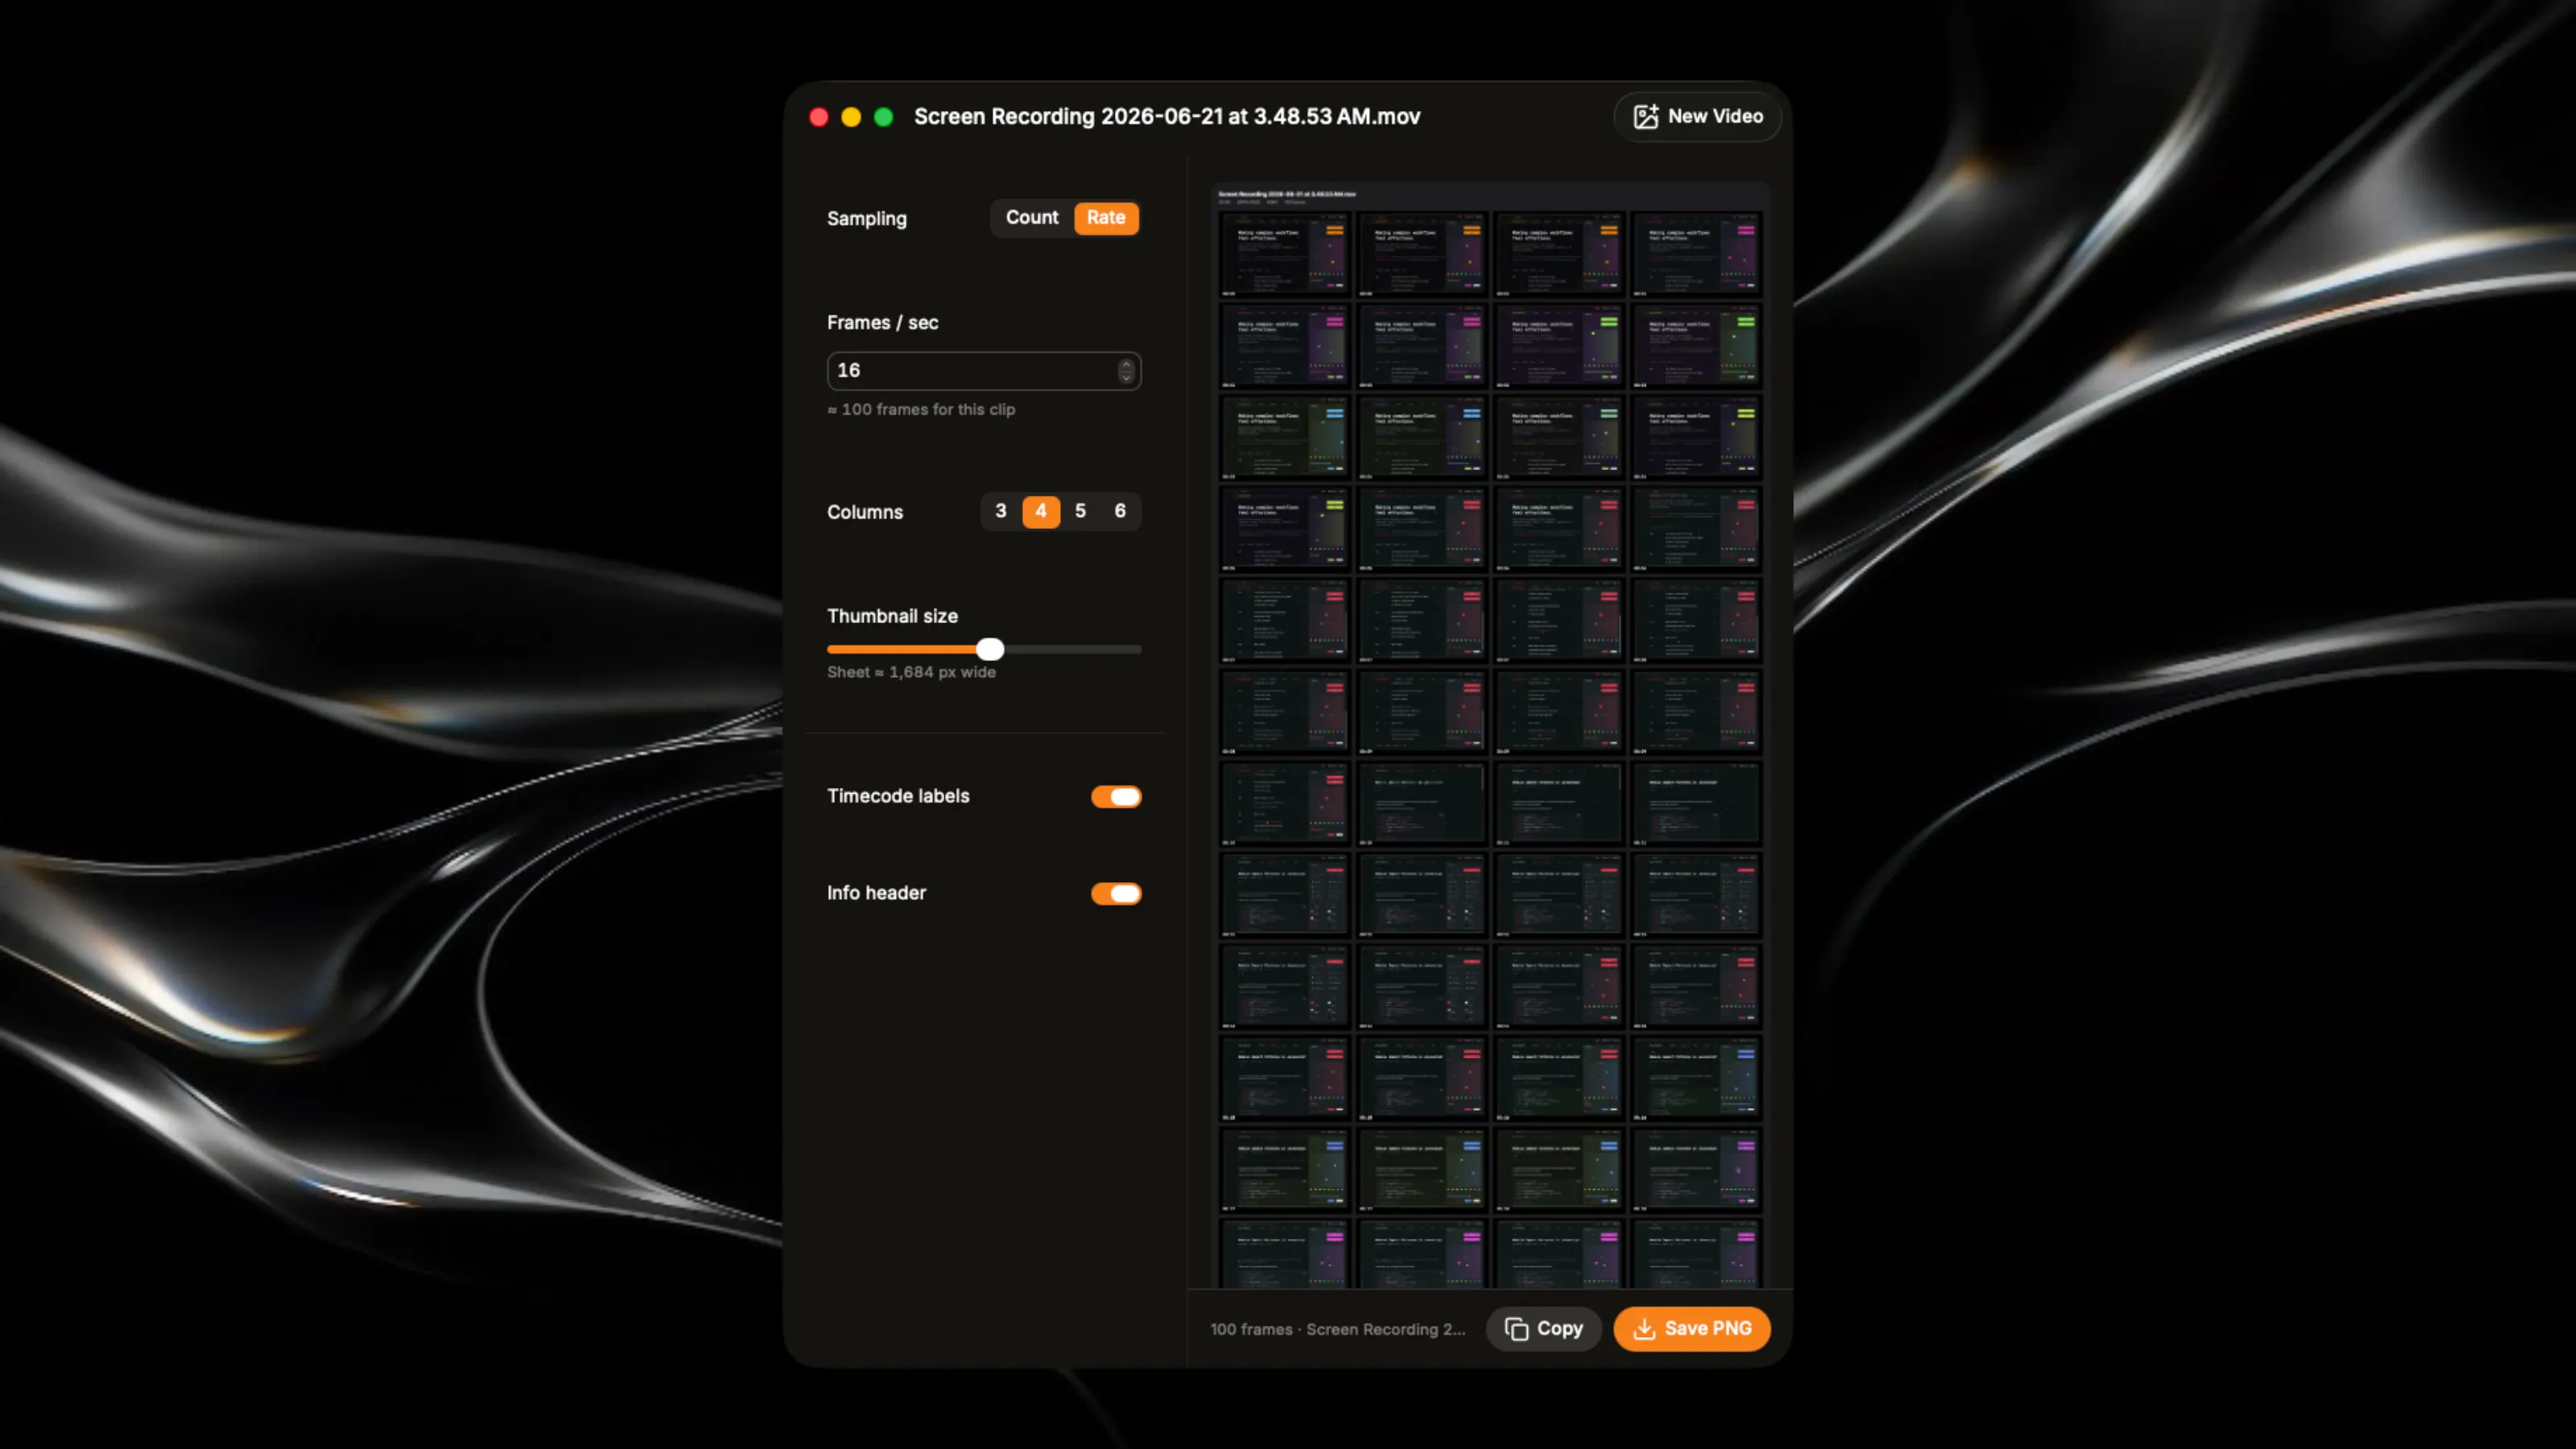This screenshot has height=1449, width=2576.
Task: Click the Sampling label
Action: pos(866,218)
